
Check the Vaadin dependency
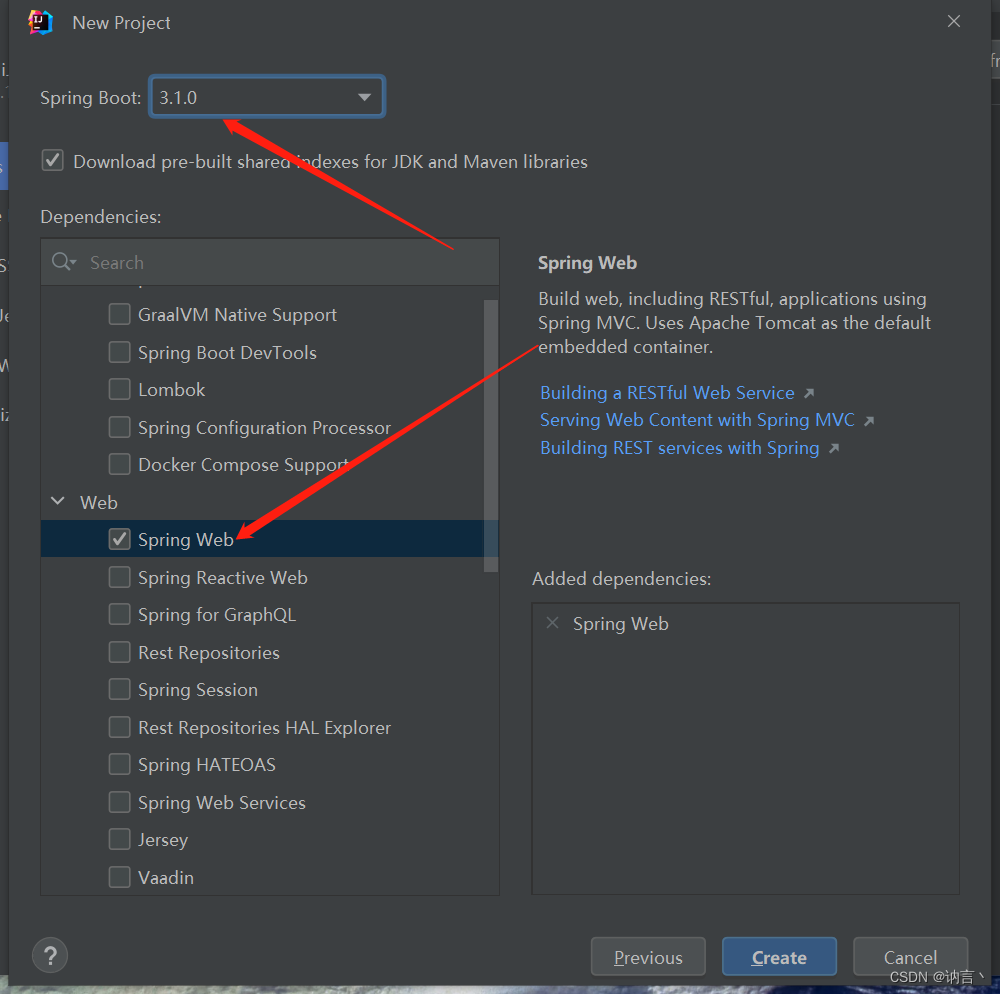[119, 877]
